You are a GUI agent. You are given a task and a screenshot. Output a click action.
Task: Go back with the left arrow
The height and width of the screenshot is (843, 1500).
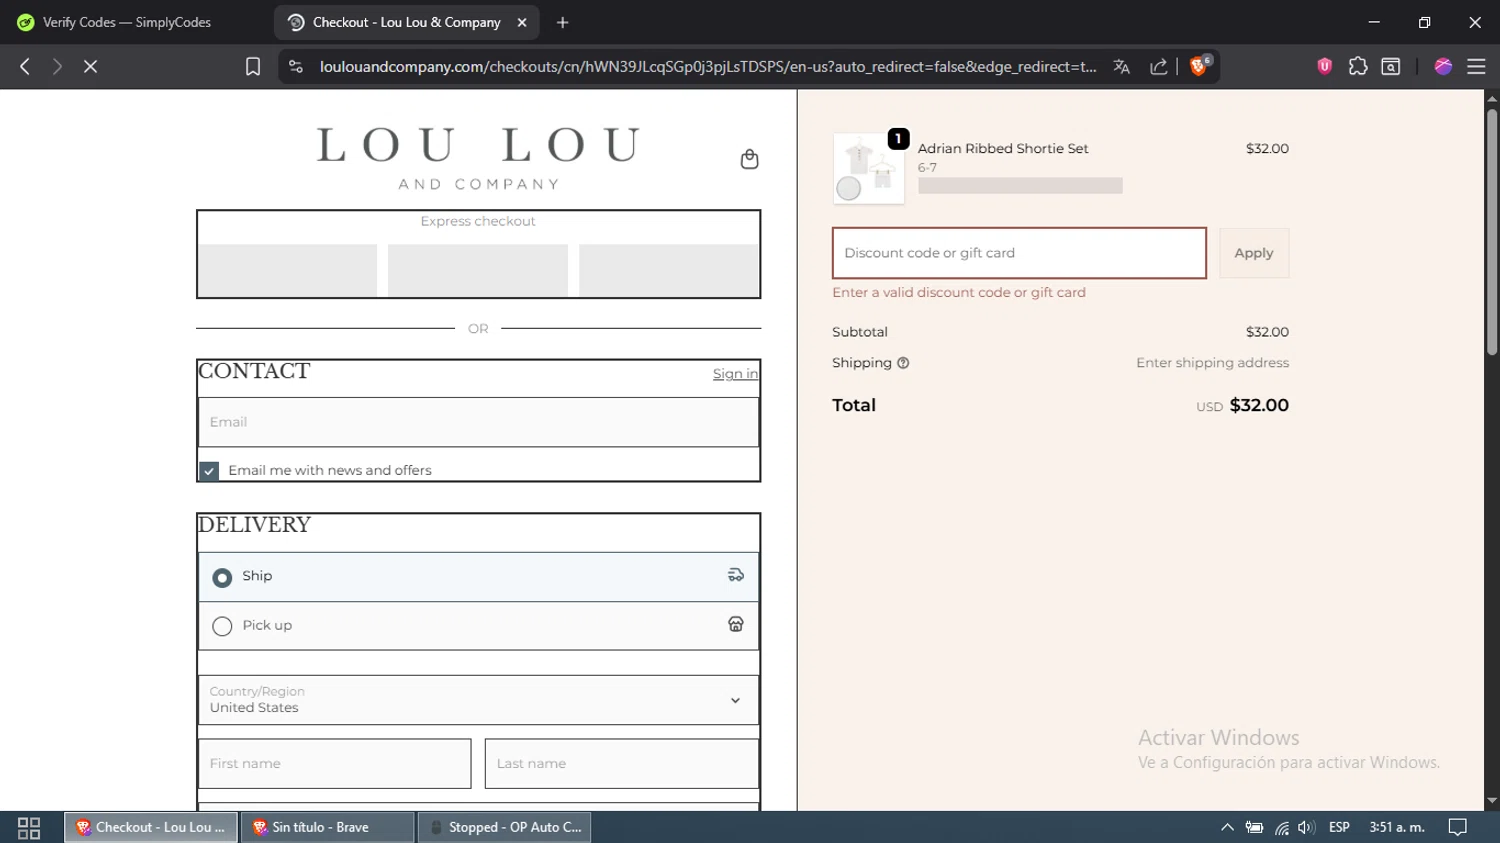(x=25, y=66)
